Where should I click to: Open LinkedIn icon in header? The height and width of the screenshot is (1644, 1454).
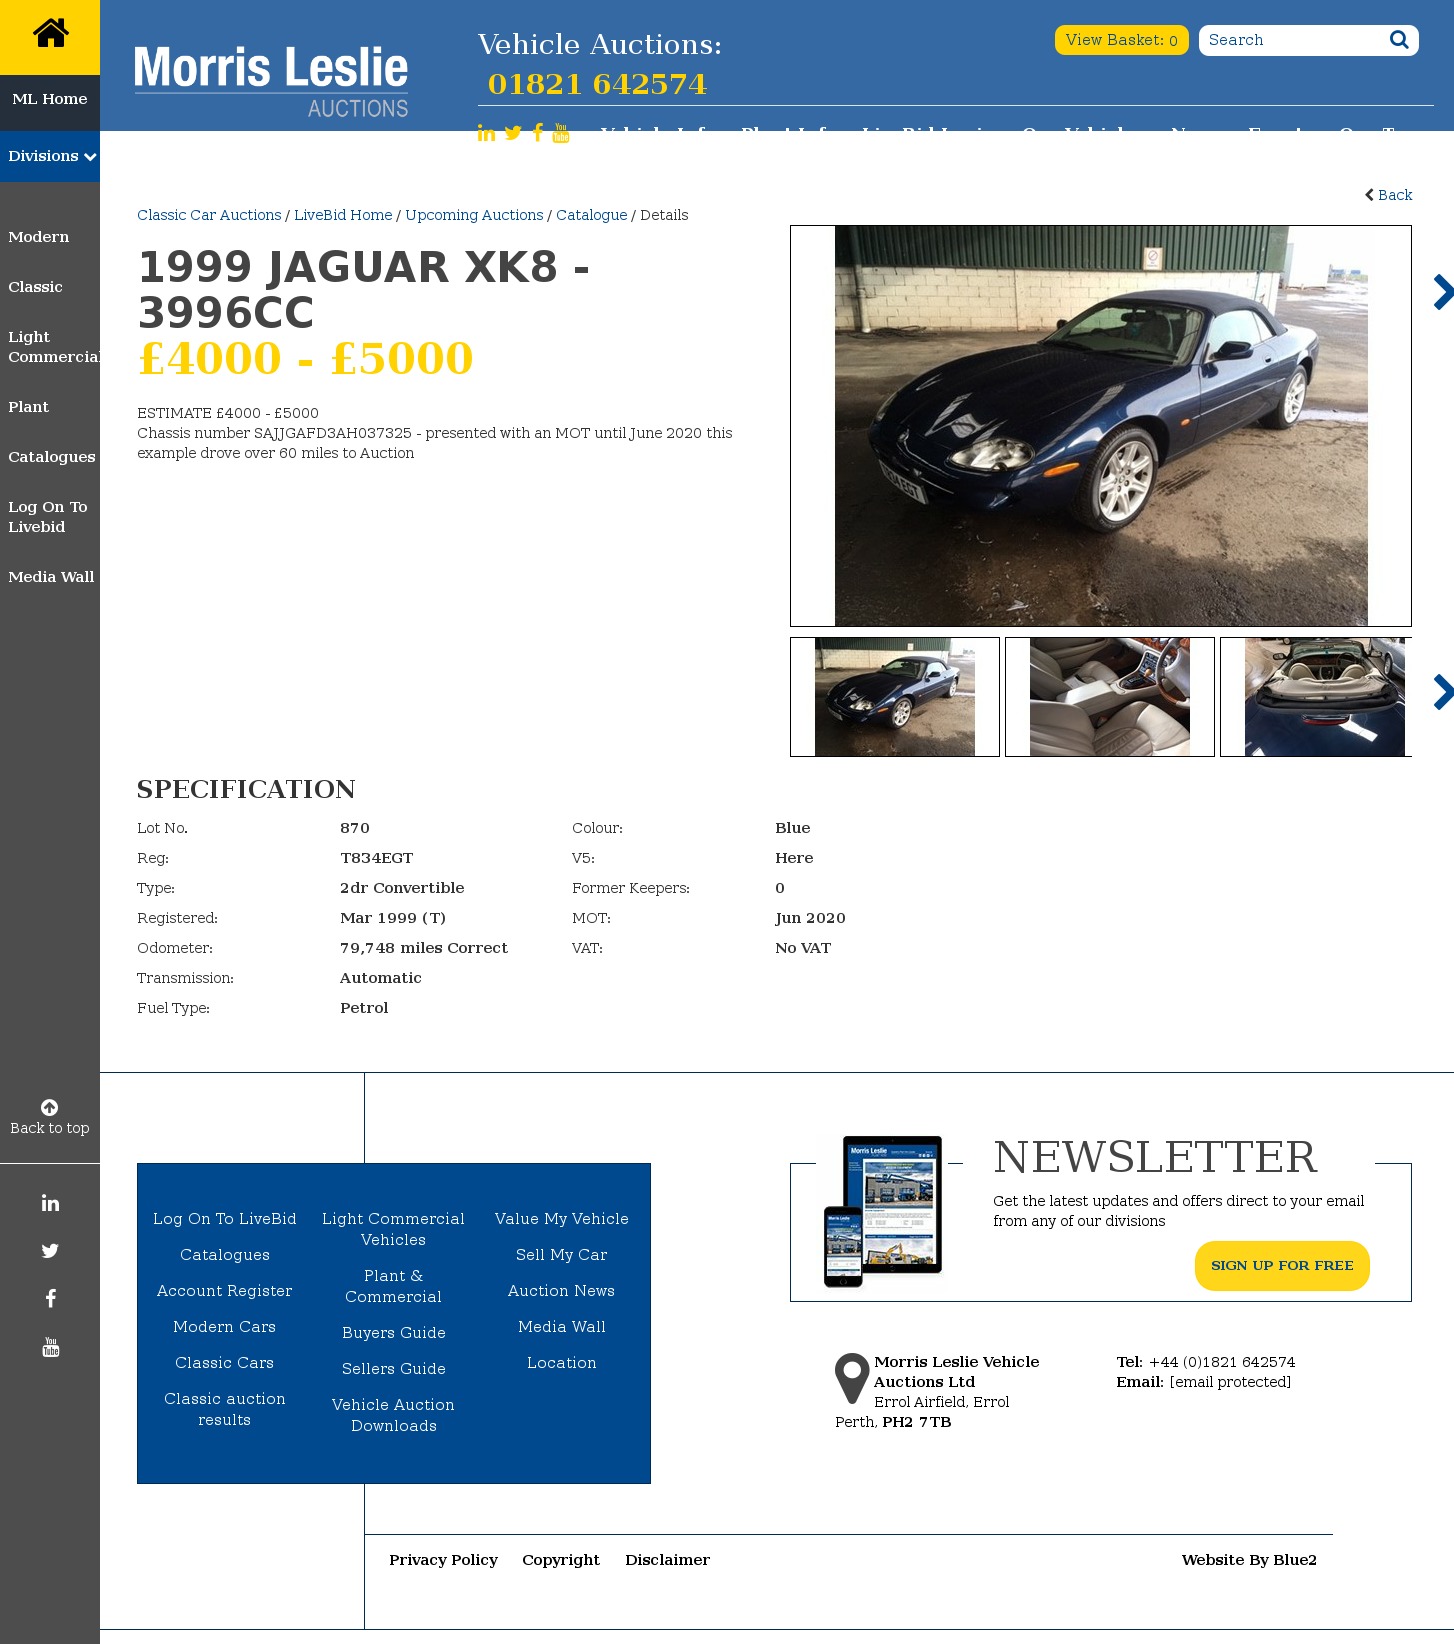tap(486, 133)
